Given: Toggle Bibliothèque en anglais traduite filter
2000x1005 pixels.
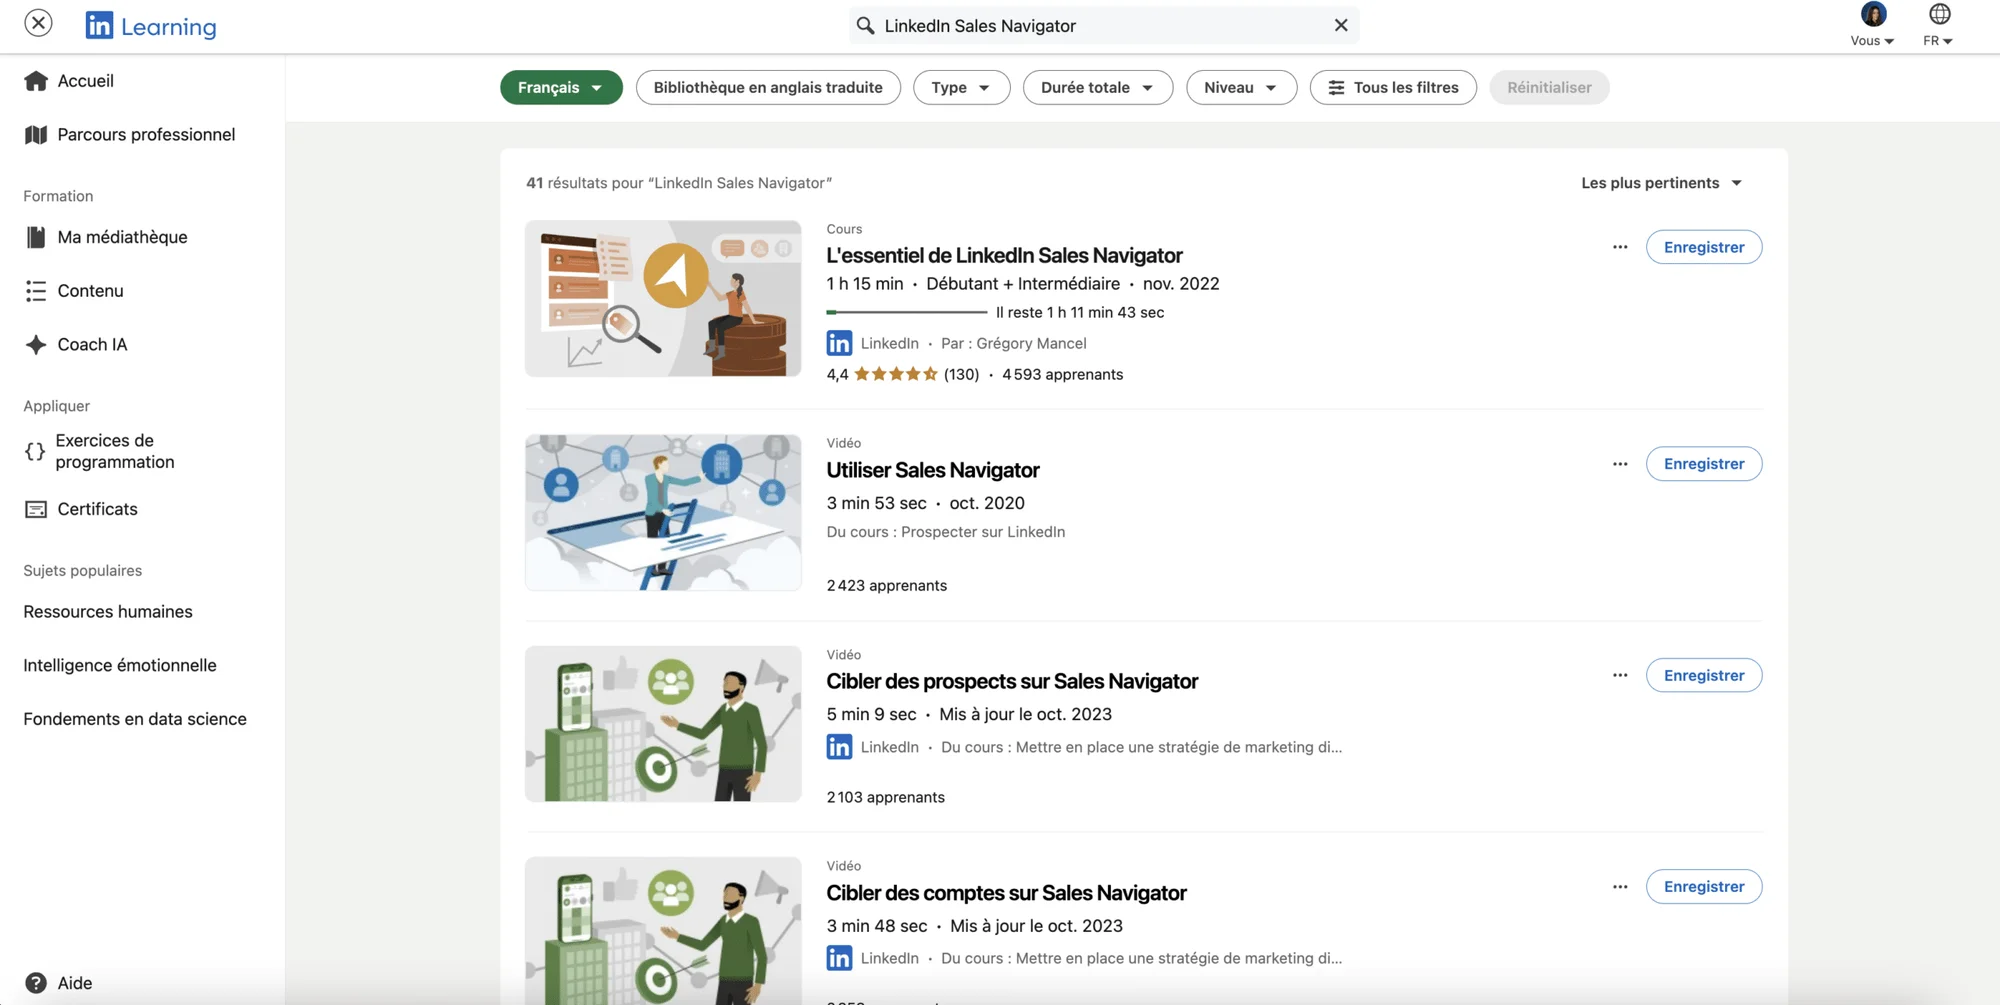Looking at the screenshot, I should [x=768, y=88].
